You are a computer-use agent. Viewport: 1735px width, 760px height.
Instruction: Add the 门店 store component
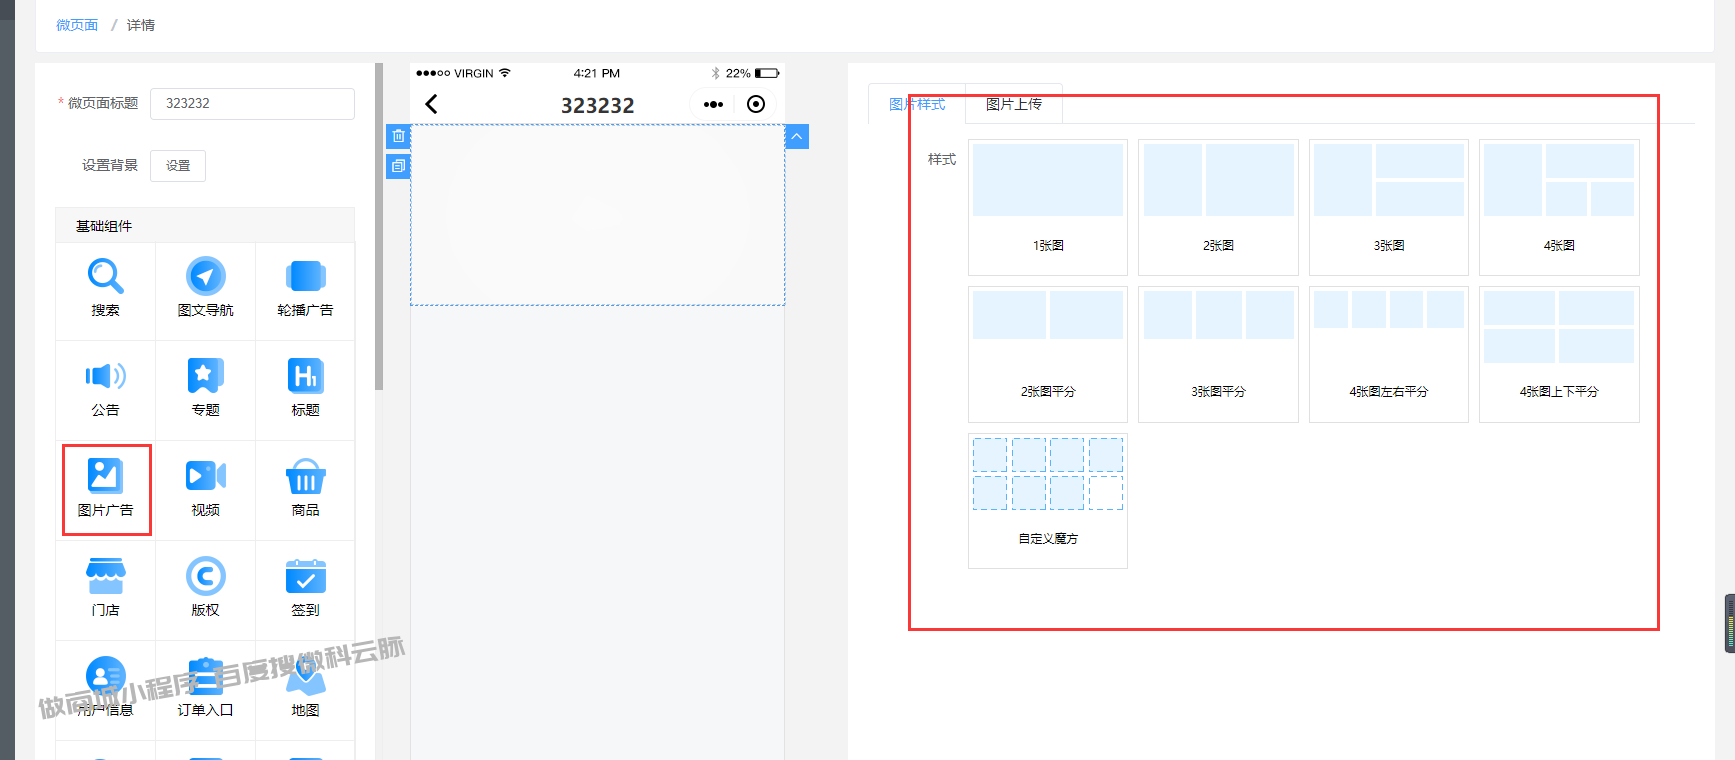(105, 591)
